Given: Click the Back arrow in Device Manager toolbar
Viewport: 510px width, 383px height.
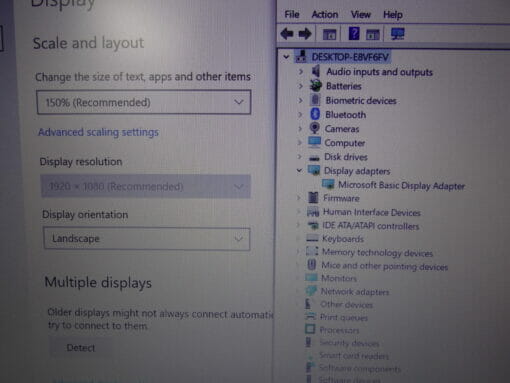Looking at the screenshot, I should (287, 34).
